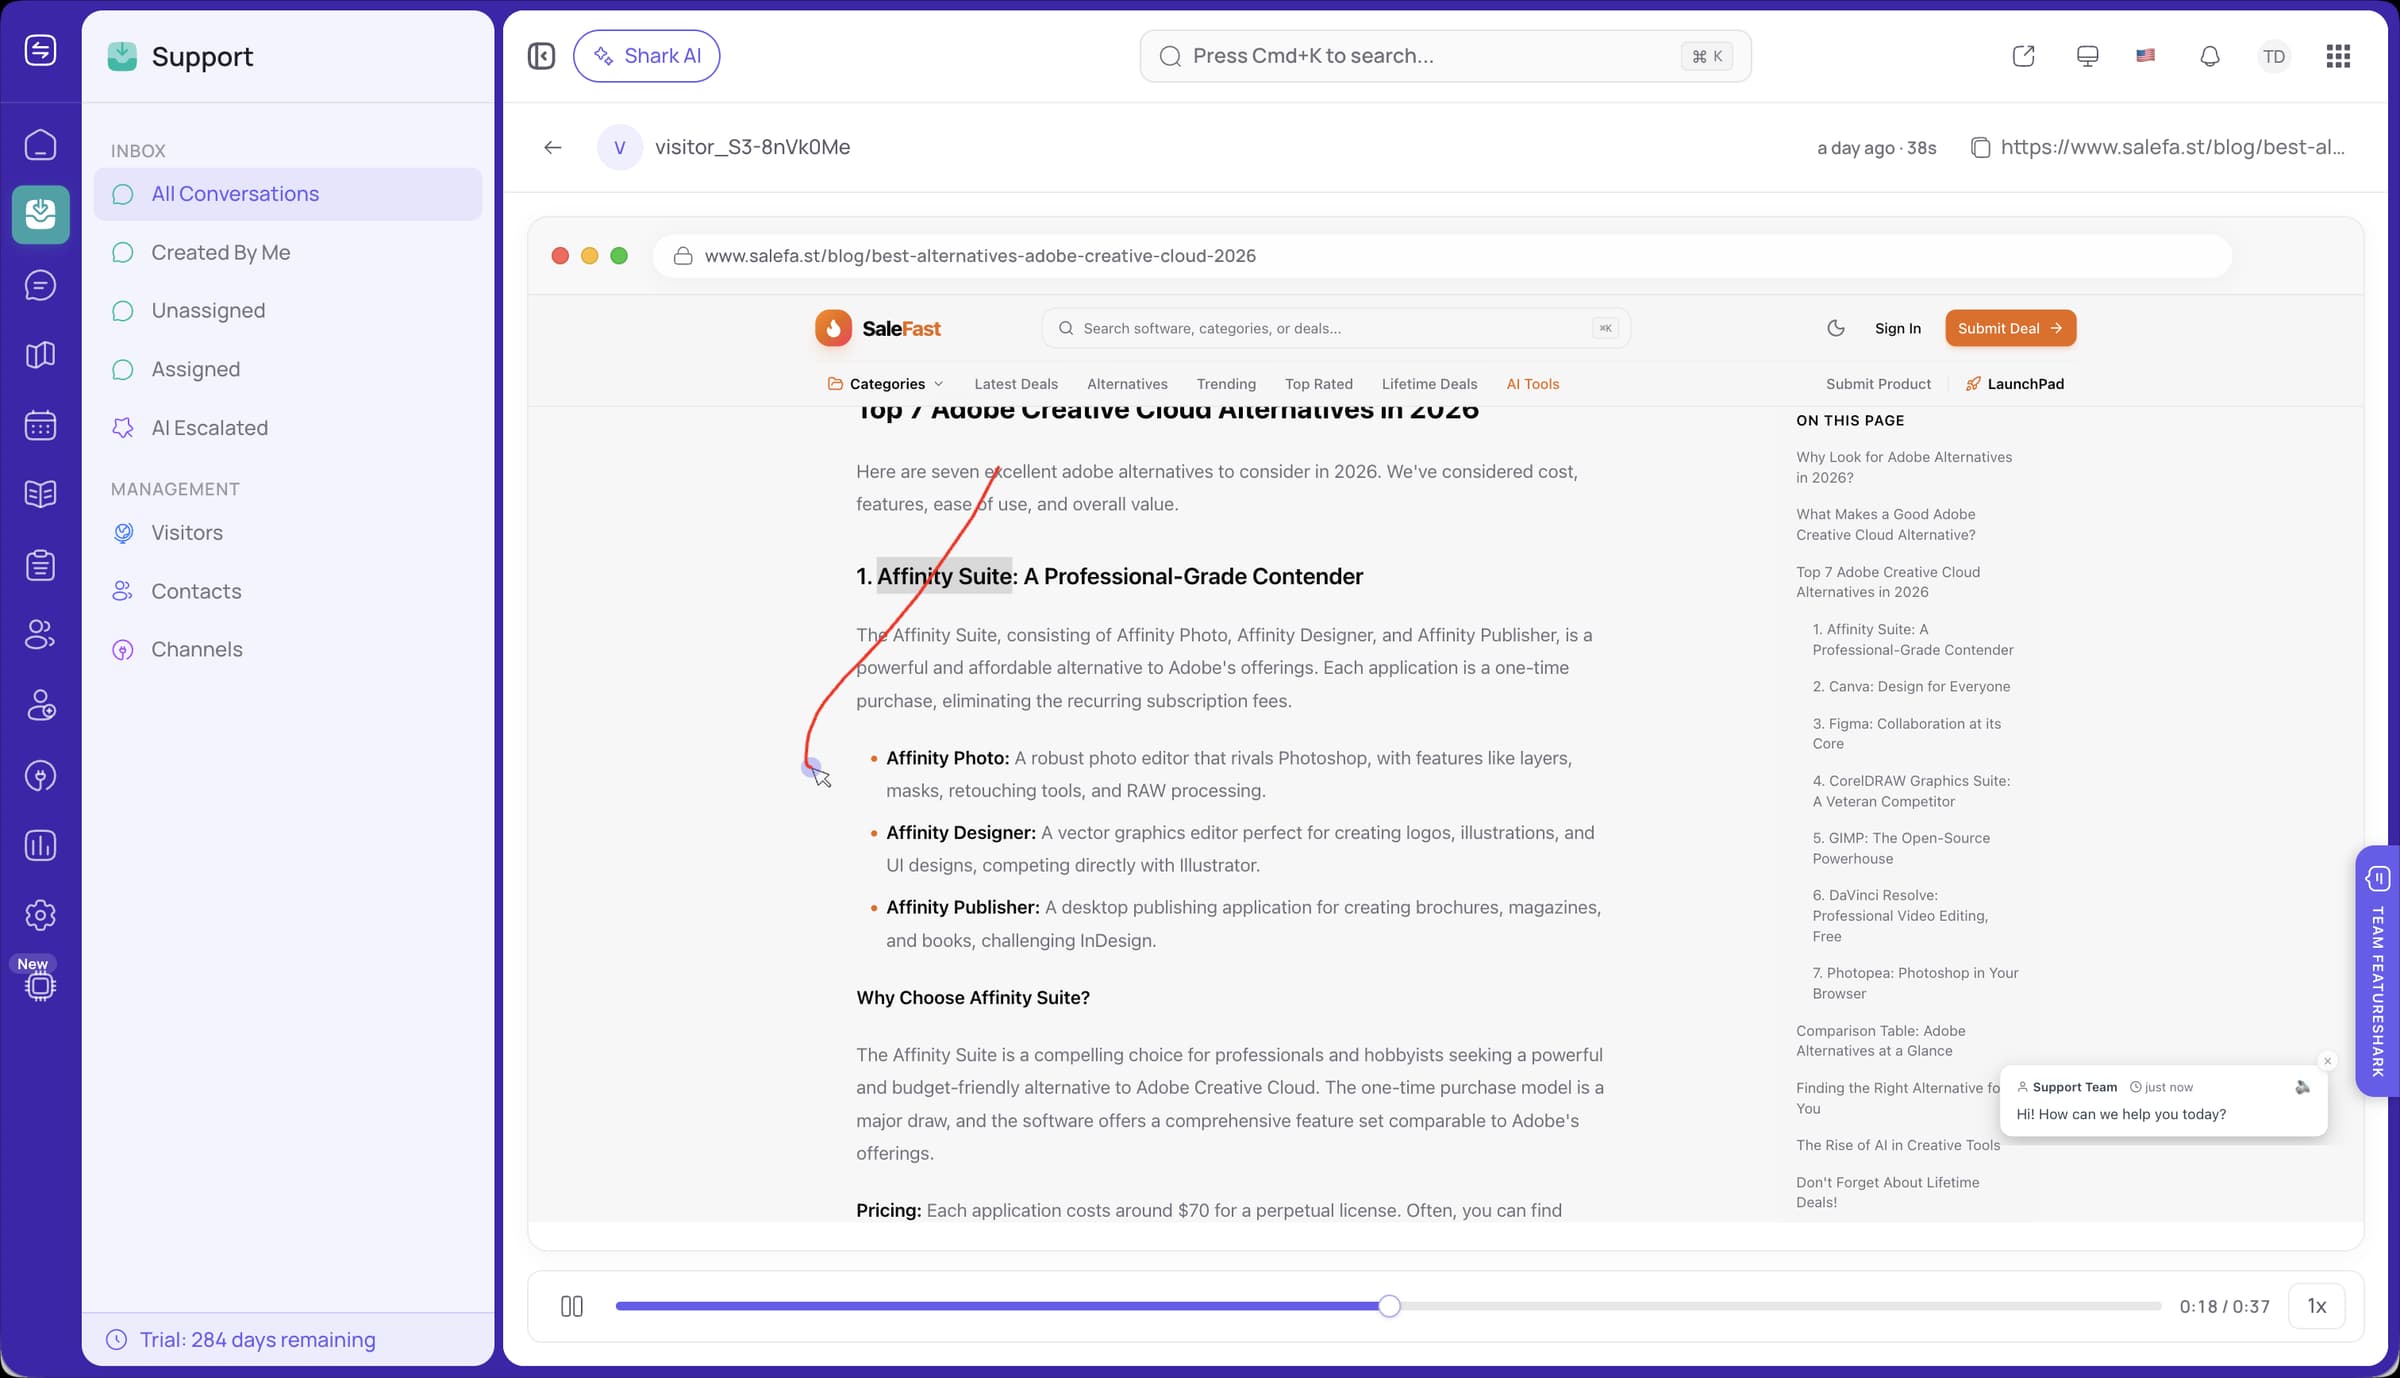Click the replay browser address bar
Viewport: 2400px width, 1378px height.
tap(1442, 256)
